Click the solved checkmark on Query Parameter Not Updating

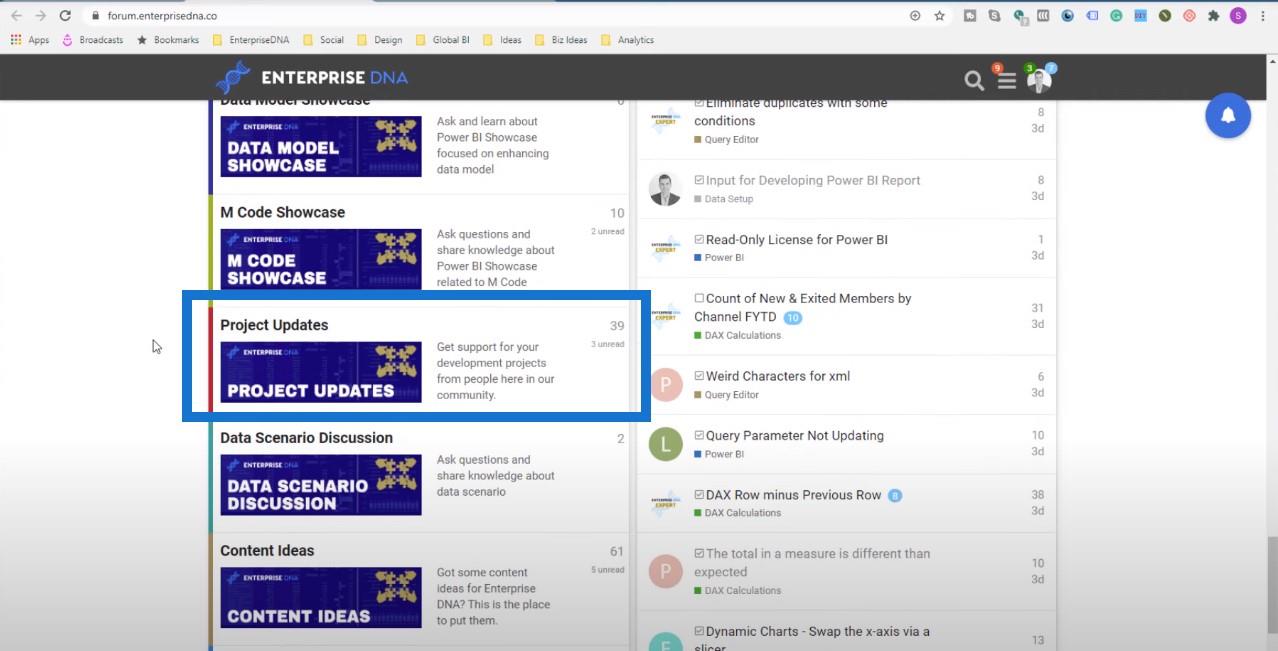[x=699, y=436]
